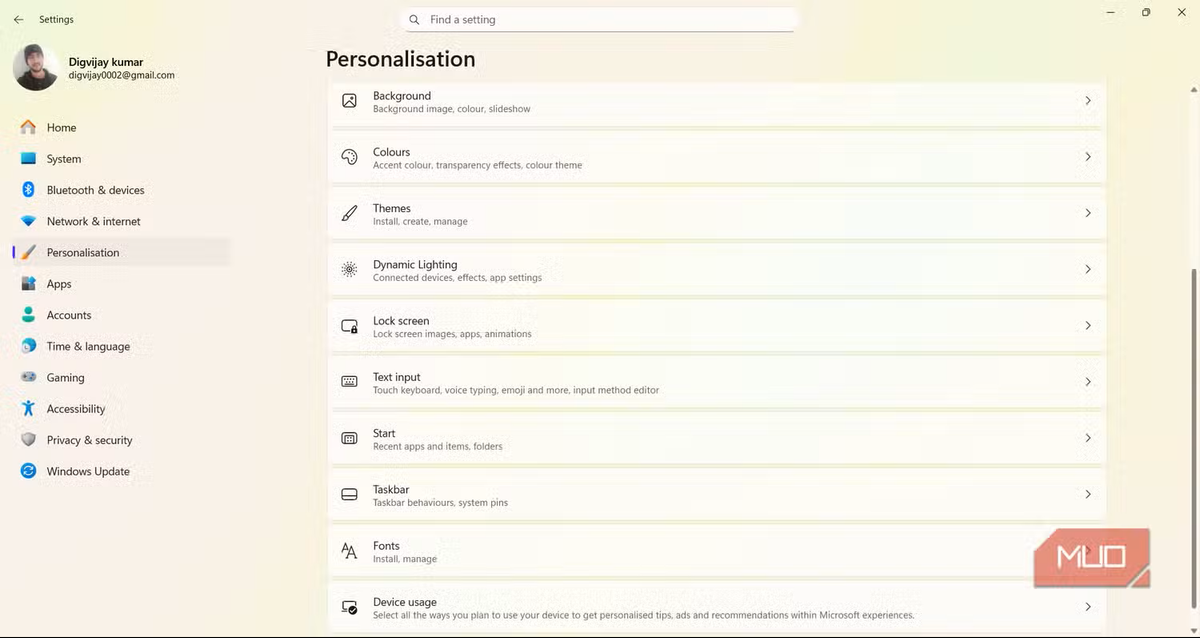Viewport: 1200px width, 638px height.
Task: Click the Colours palette icon
Action: coord(349,157)
